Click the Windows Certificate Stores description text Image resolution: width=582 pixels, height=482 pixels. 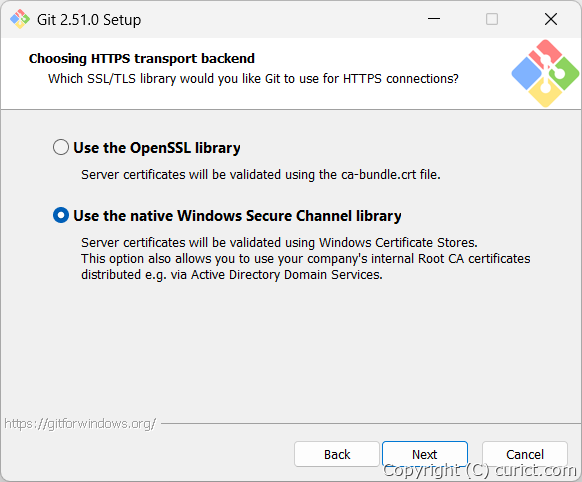point(279,242)
